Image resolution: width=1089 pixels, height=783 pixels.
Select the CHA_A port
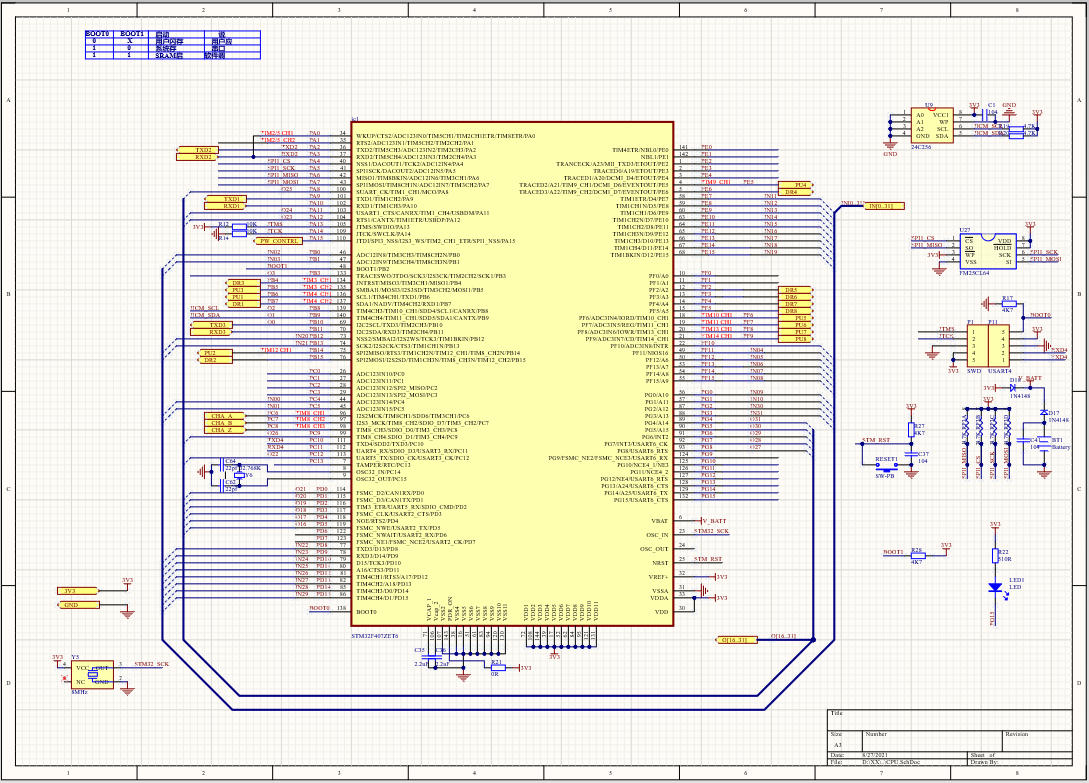click(x=224, y=416)
